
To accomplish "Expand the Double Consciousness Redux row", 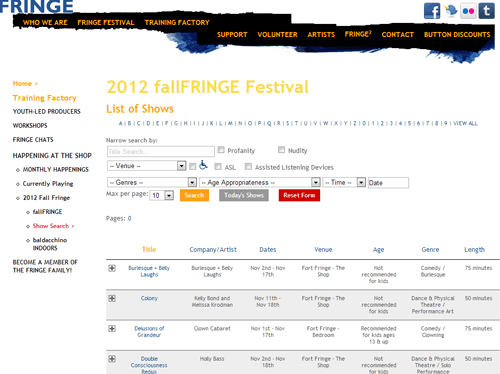I will click(112, 359).
